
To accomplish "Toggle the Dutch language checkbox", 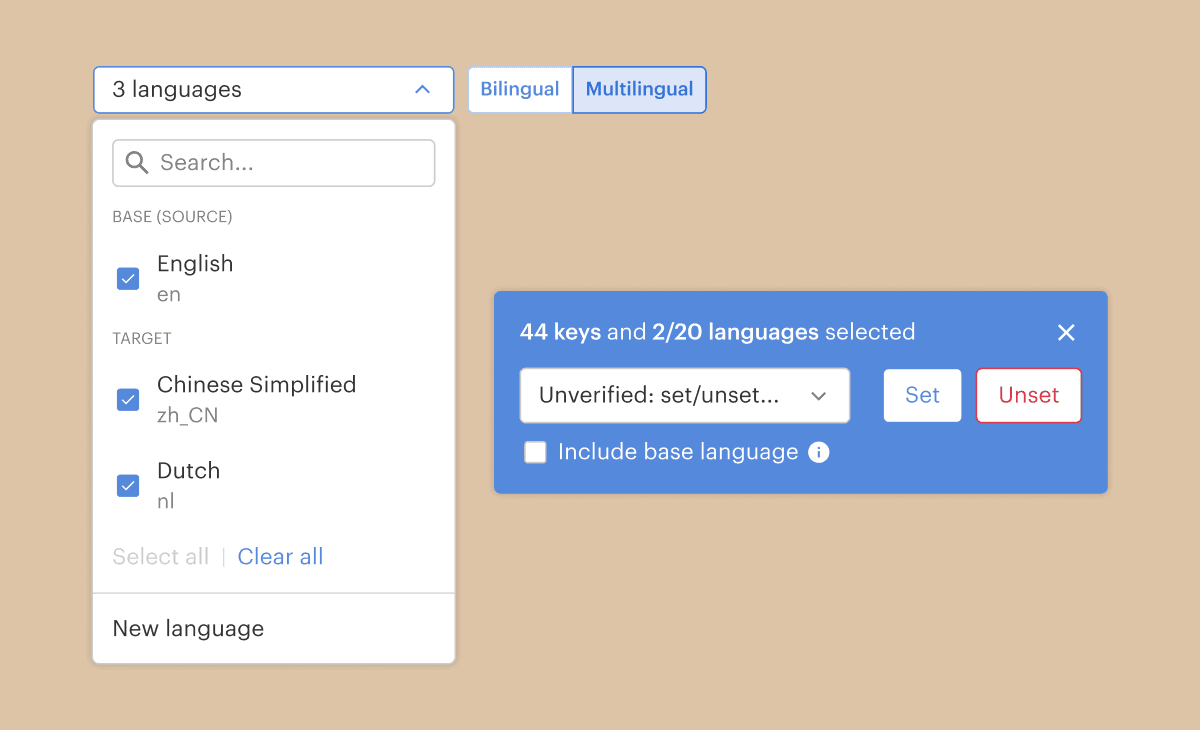I will 128,486.
